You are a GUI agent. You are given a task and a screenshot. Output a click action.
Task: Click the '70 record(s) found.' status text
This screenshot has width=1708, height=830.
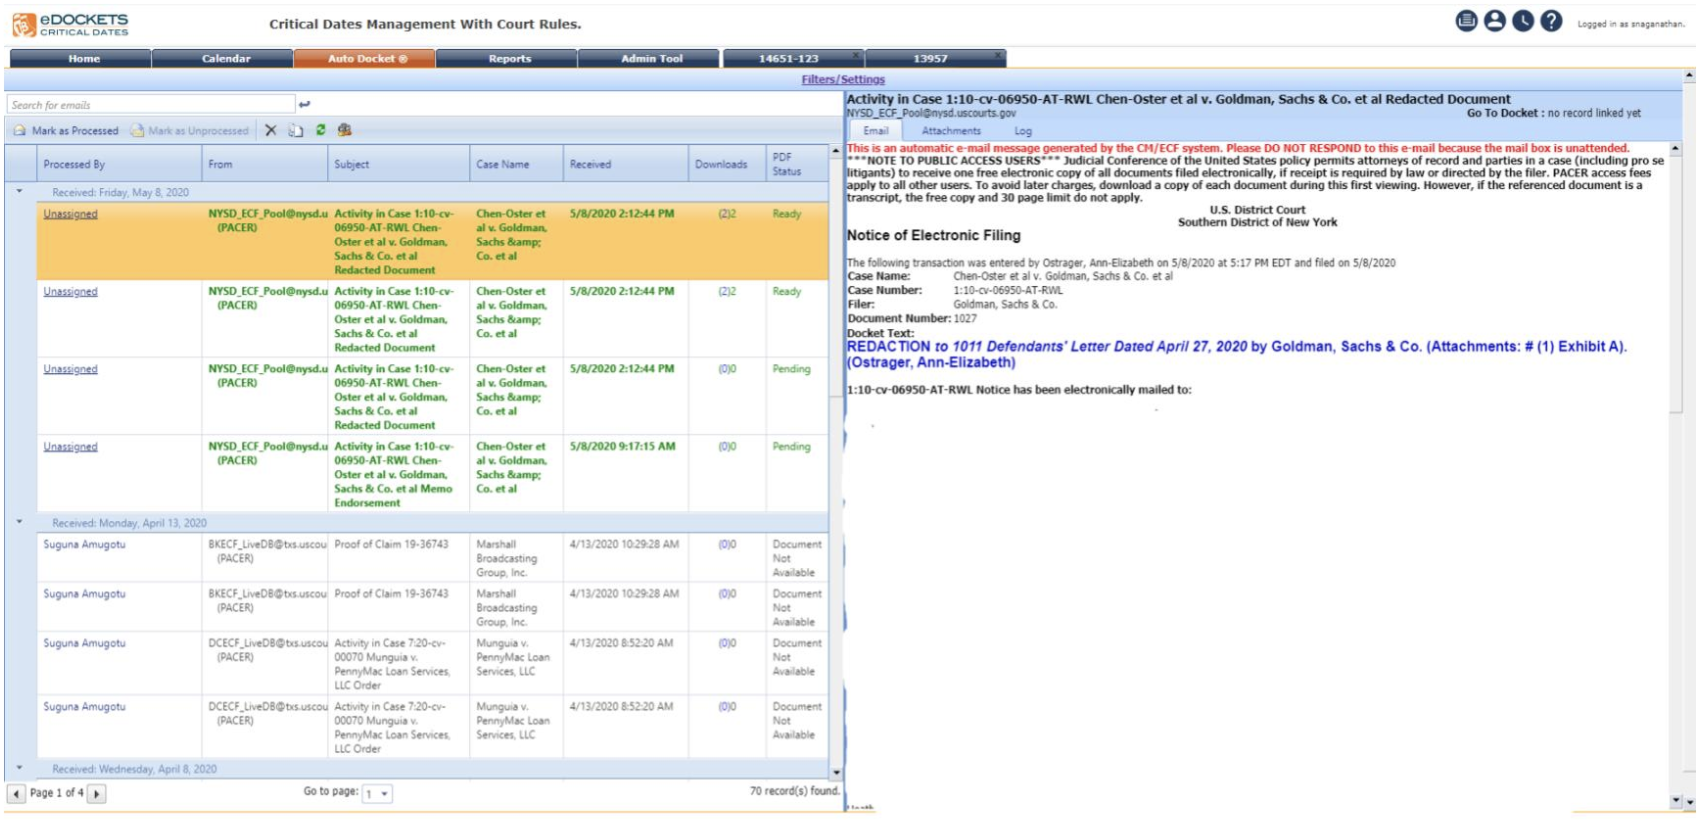(x=795, y=791)
